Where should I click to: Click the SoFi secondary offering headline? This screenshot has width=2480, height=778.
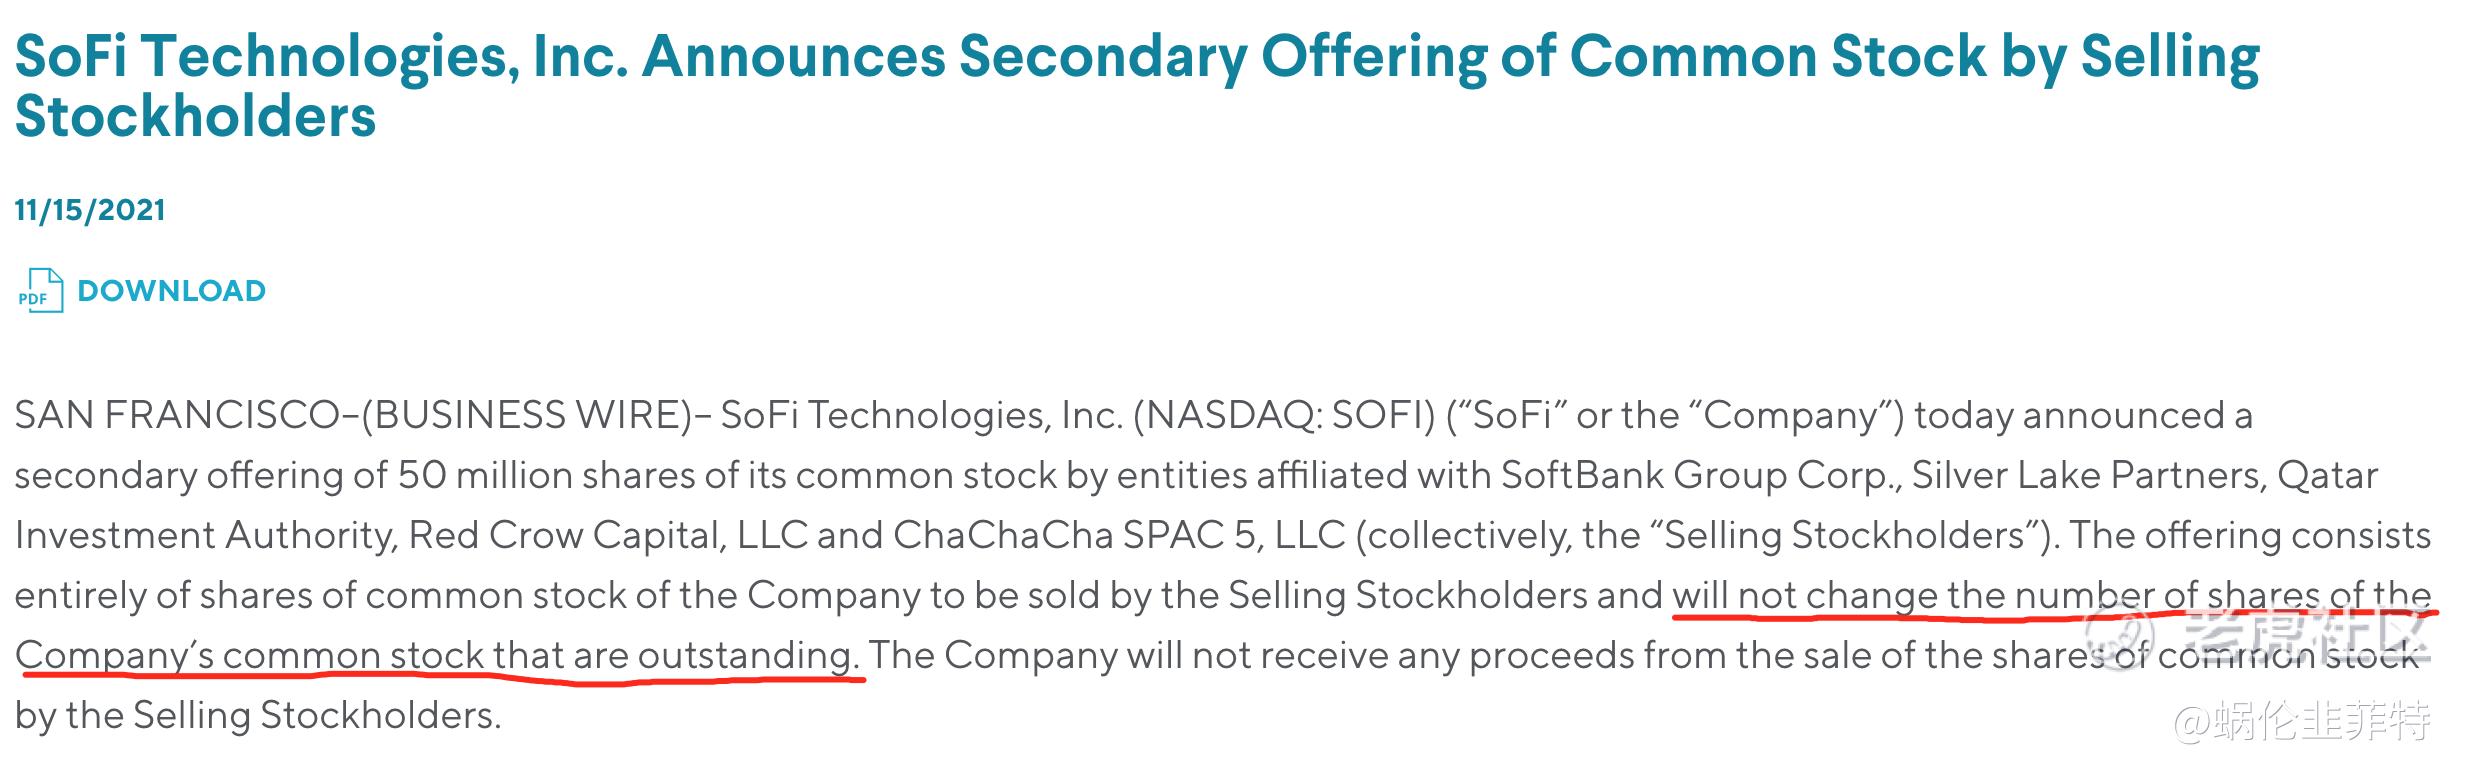1137,86
